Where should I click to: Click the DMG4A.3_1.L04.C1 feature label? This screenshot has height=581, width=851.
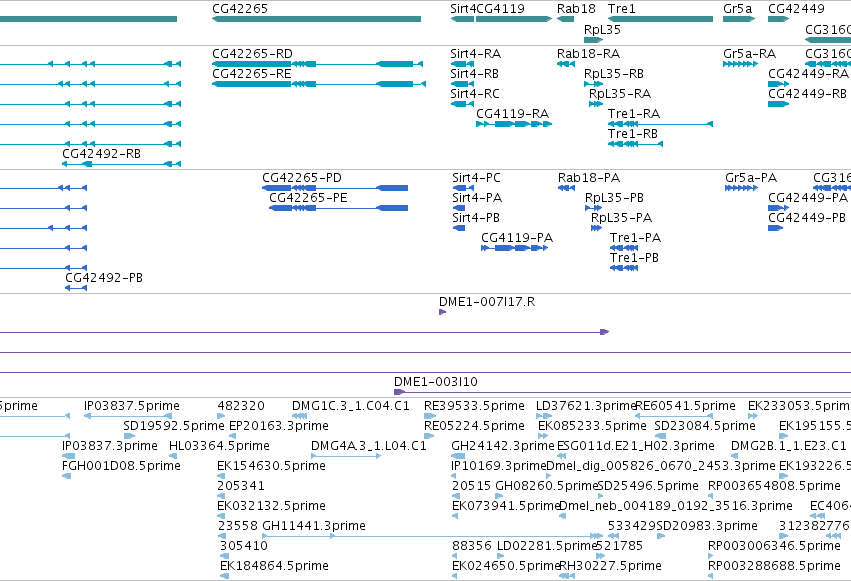coord(369,446)
